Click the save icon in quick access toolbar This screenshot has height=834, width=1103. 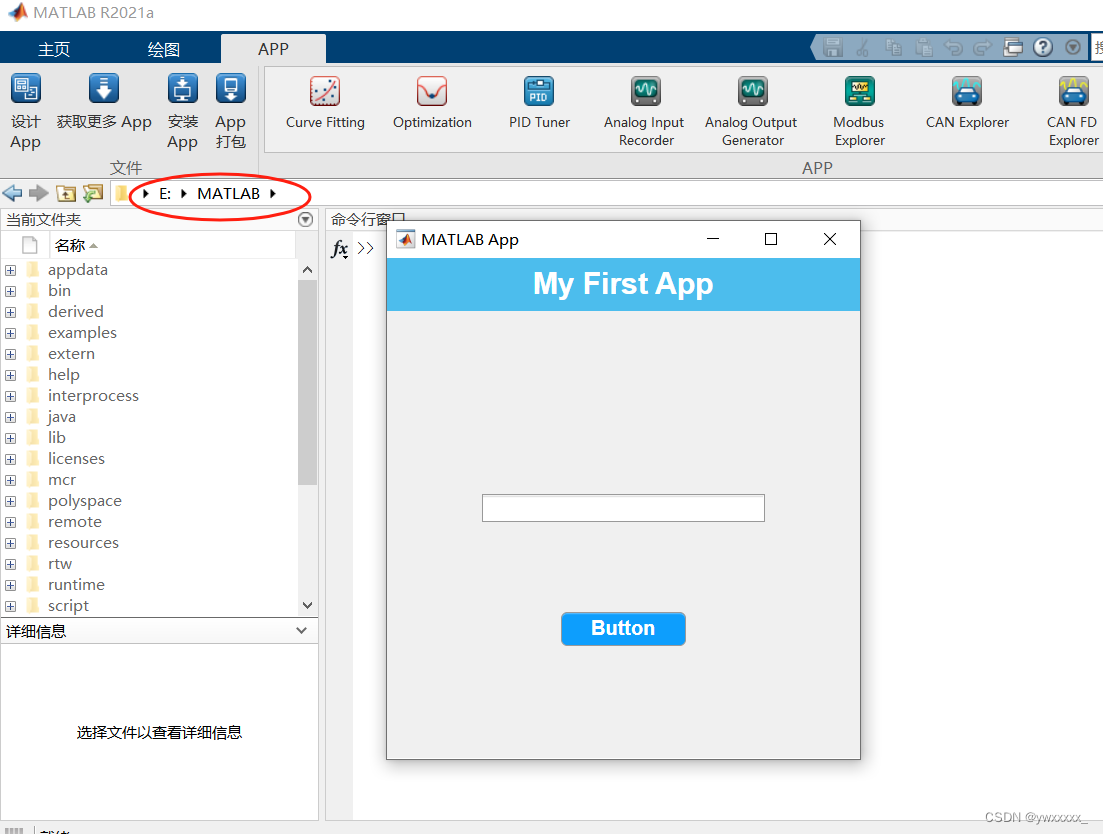pyautogui.click(x=833, y=48)
